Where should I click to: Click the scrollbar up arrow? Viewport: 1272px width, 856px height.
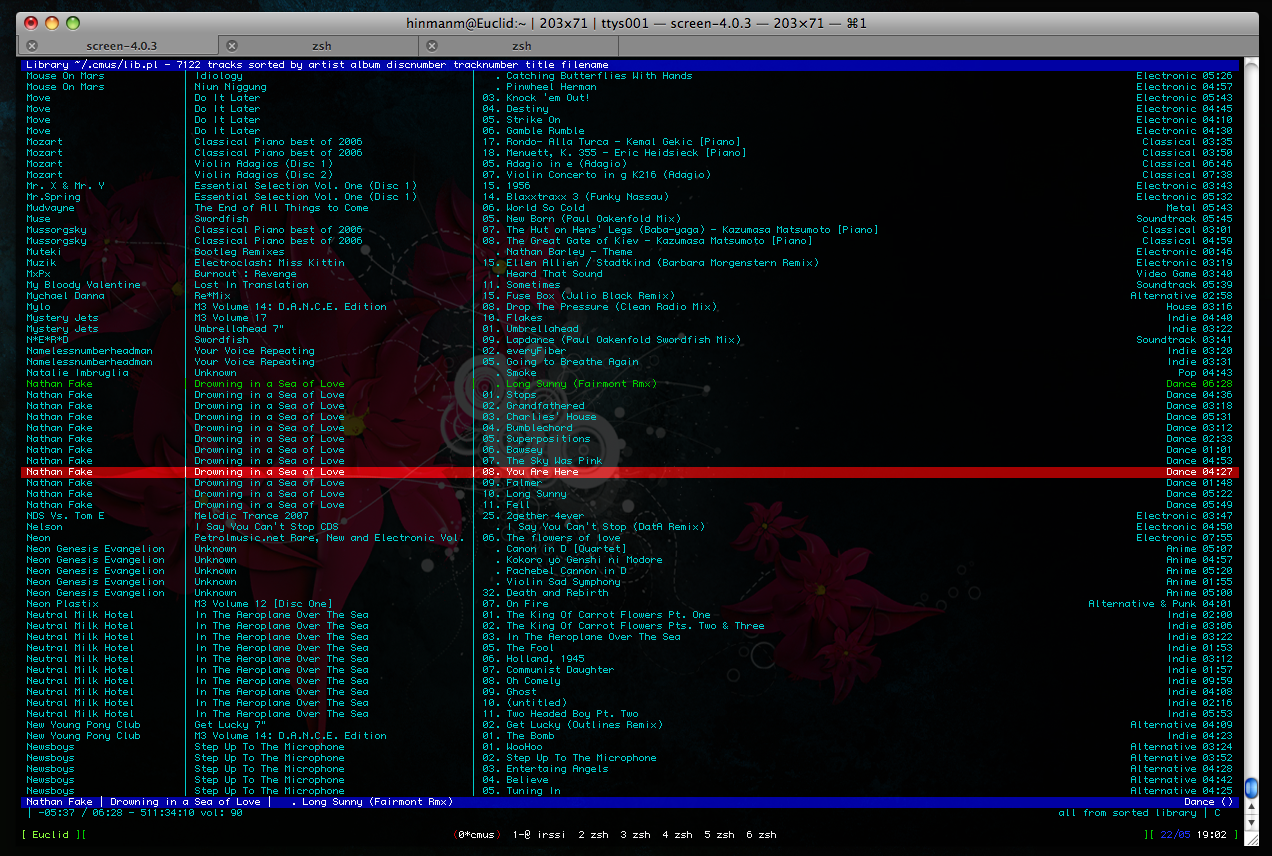1250,808
